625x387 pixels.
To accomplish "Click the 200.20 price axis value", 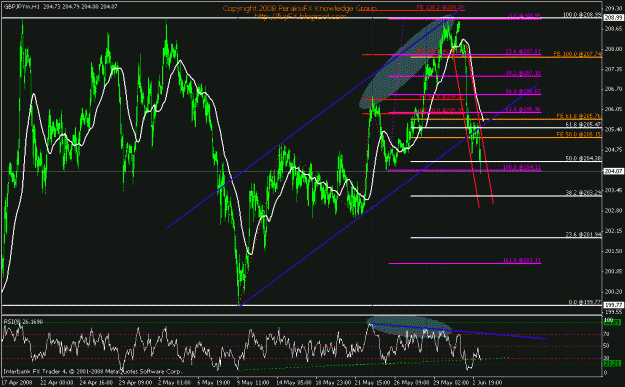I will [x=613, y=292].
